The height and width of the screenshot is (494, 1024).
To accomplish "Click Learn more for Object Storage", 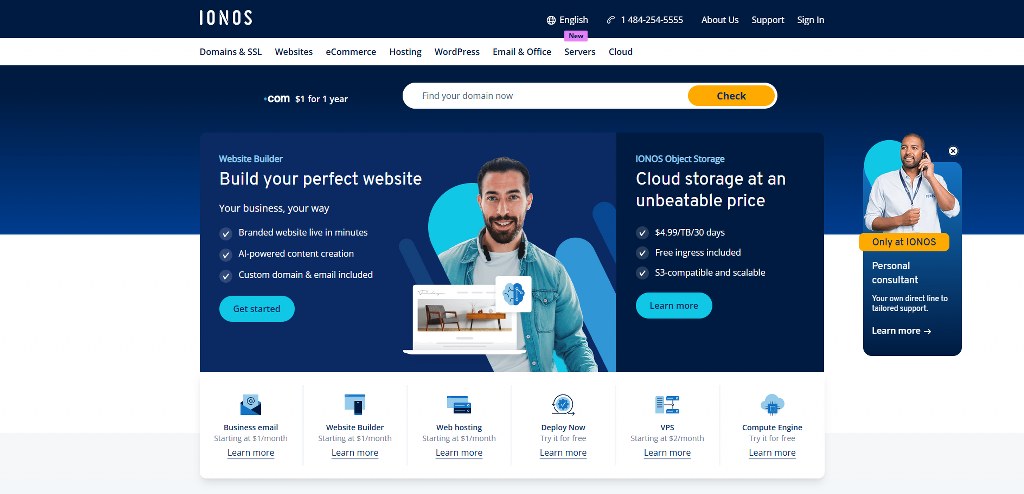I will [673, 306].
